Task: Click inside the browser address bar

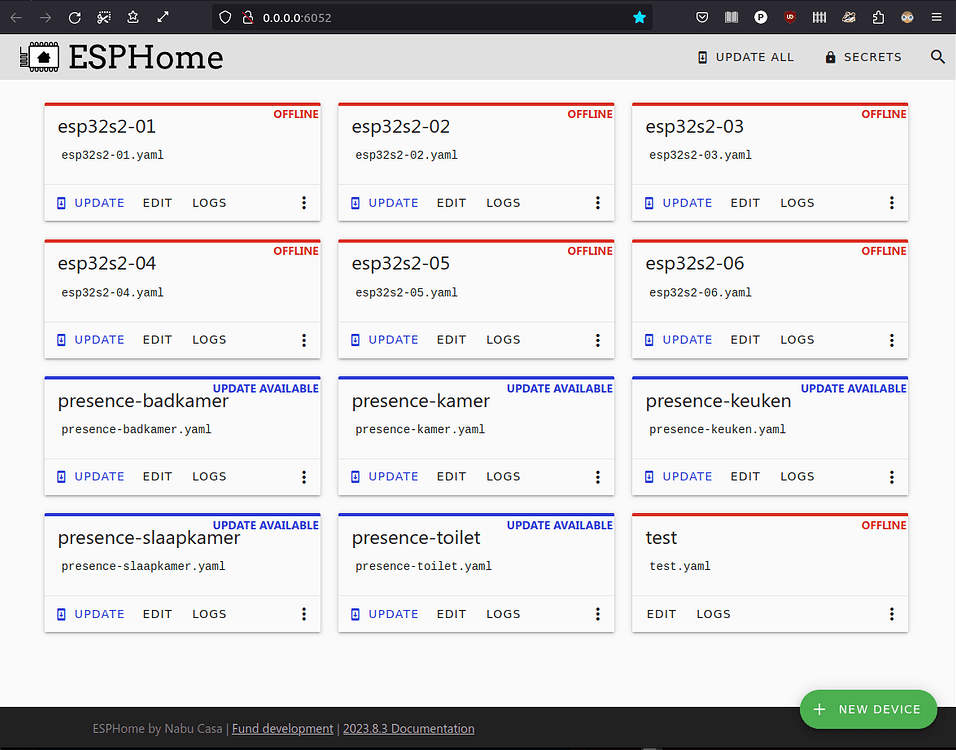Action: point(400,16)
